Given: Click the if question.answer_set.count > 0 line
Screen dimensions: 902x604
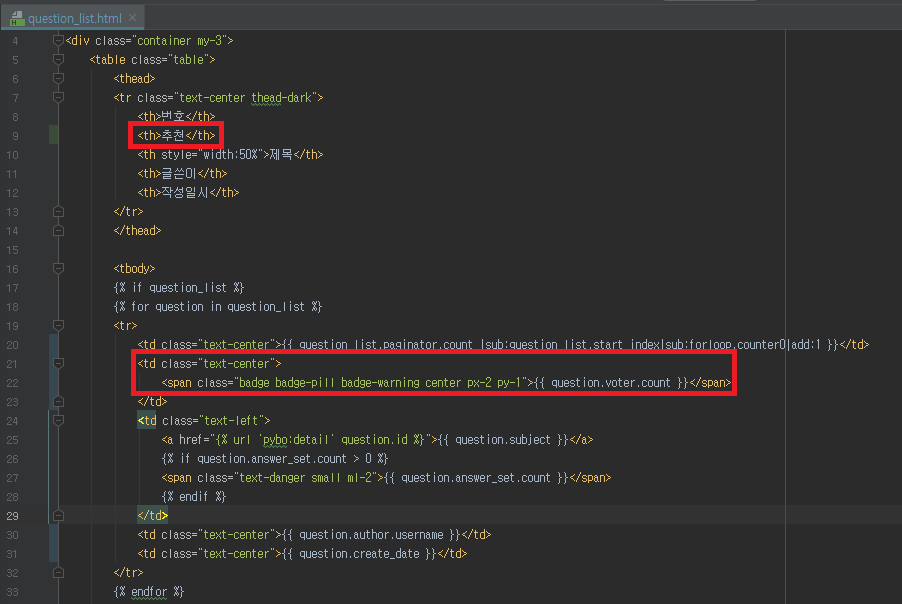Looking at the screenshot, I should click(x=275, y=459).
